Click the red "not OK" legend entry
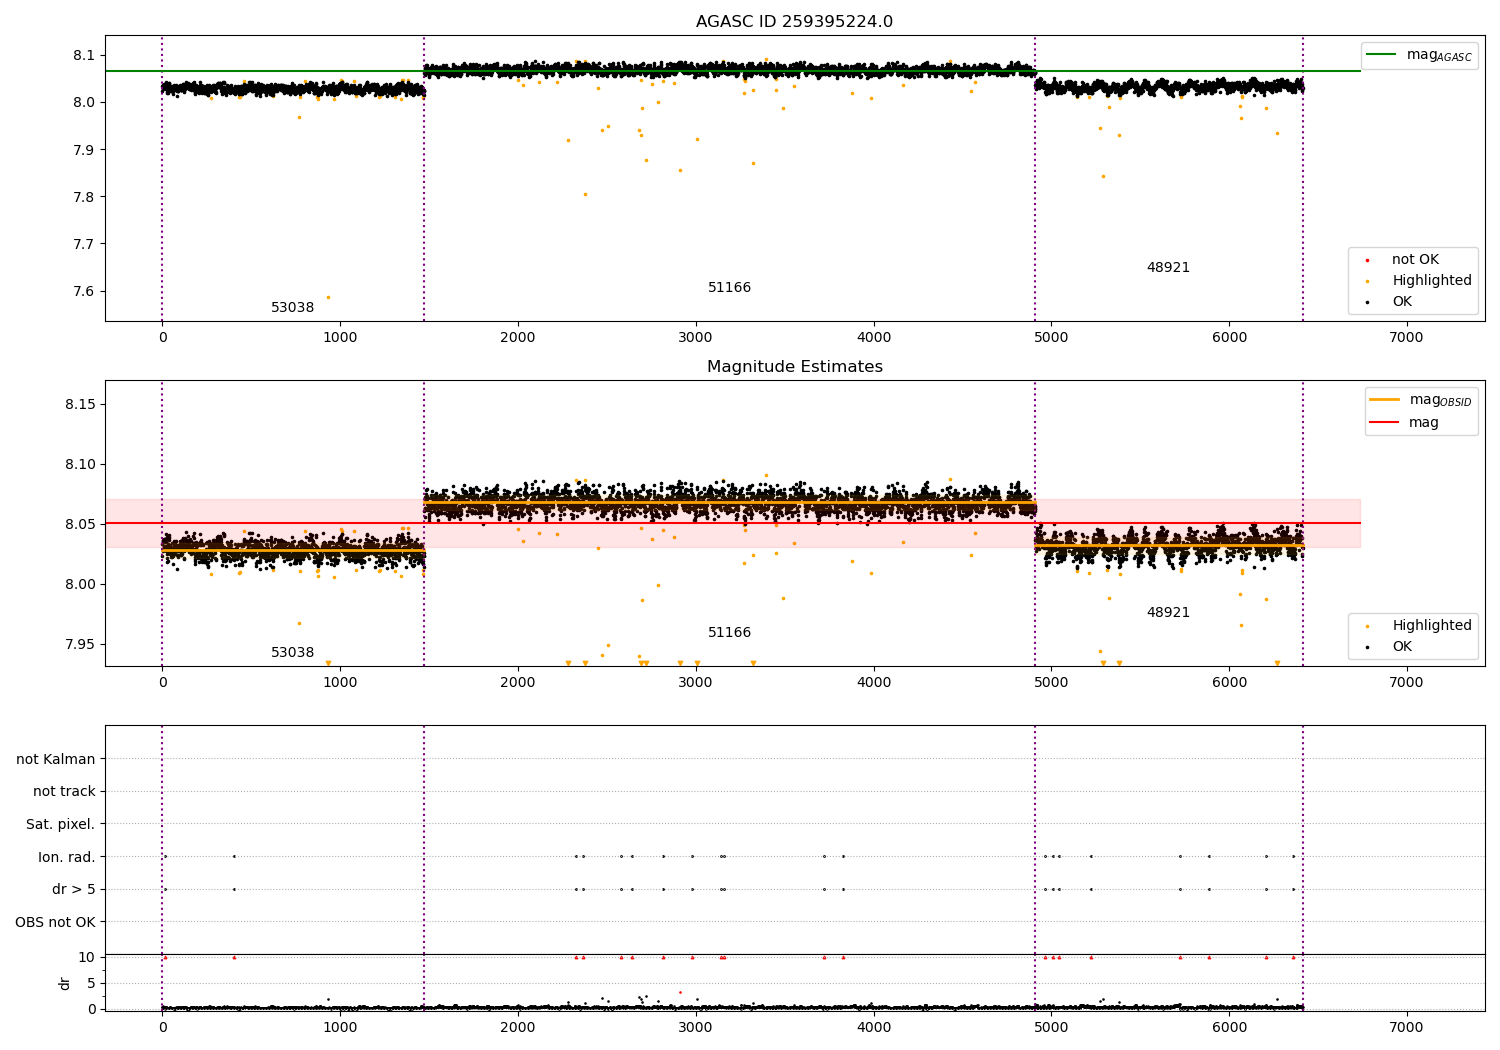 (1404, 260)
